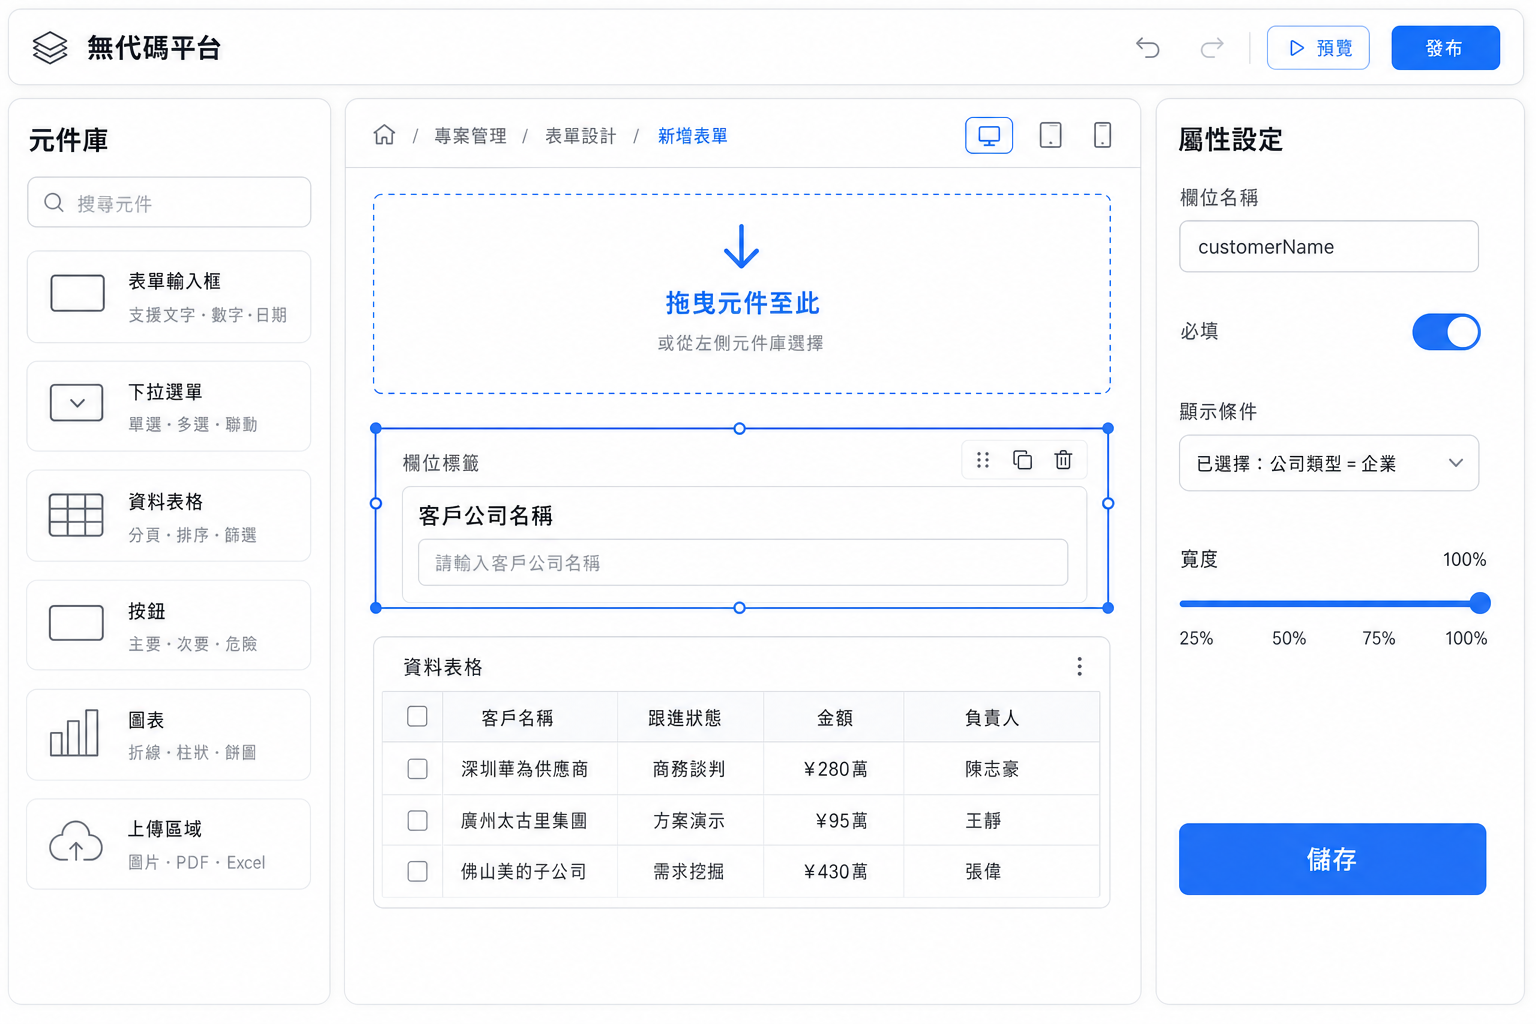Screen dimensions: 1536x1024
Task: Open the 顯示條件 dropdown
Action: click(x=1329, y=463)
